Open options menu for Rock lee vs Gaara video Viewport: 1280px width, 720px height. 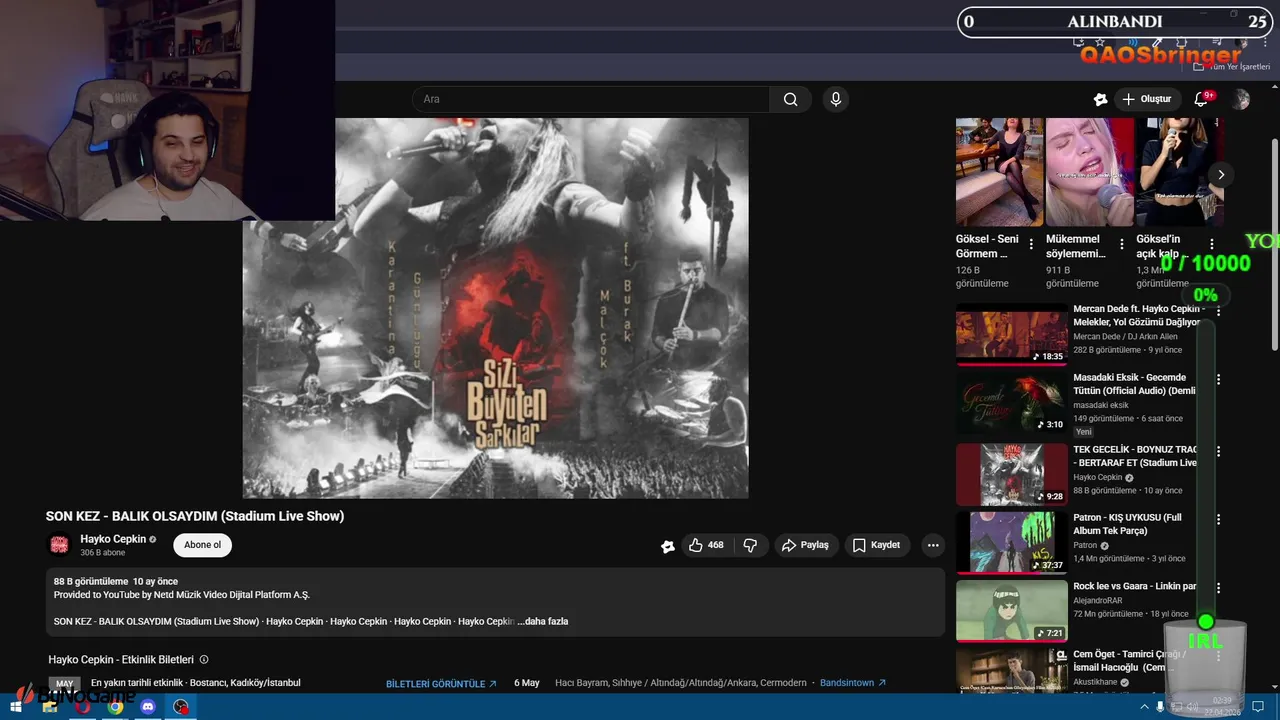1218,589
